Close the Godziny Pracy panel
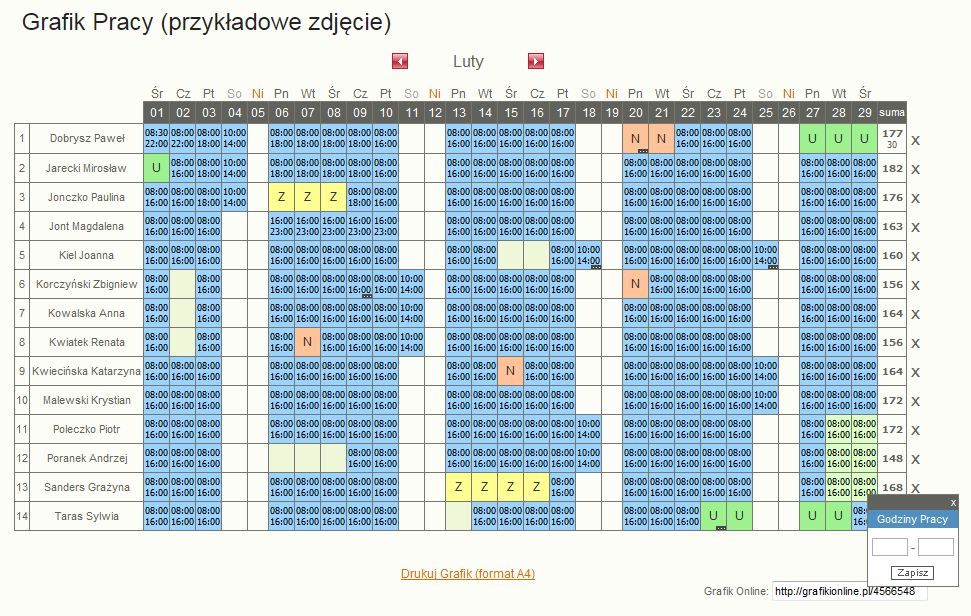The width and height of the screenshot is (971, 616). pyautogui.click(x=952, y=502)
